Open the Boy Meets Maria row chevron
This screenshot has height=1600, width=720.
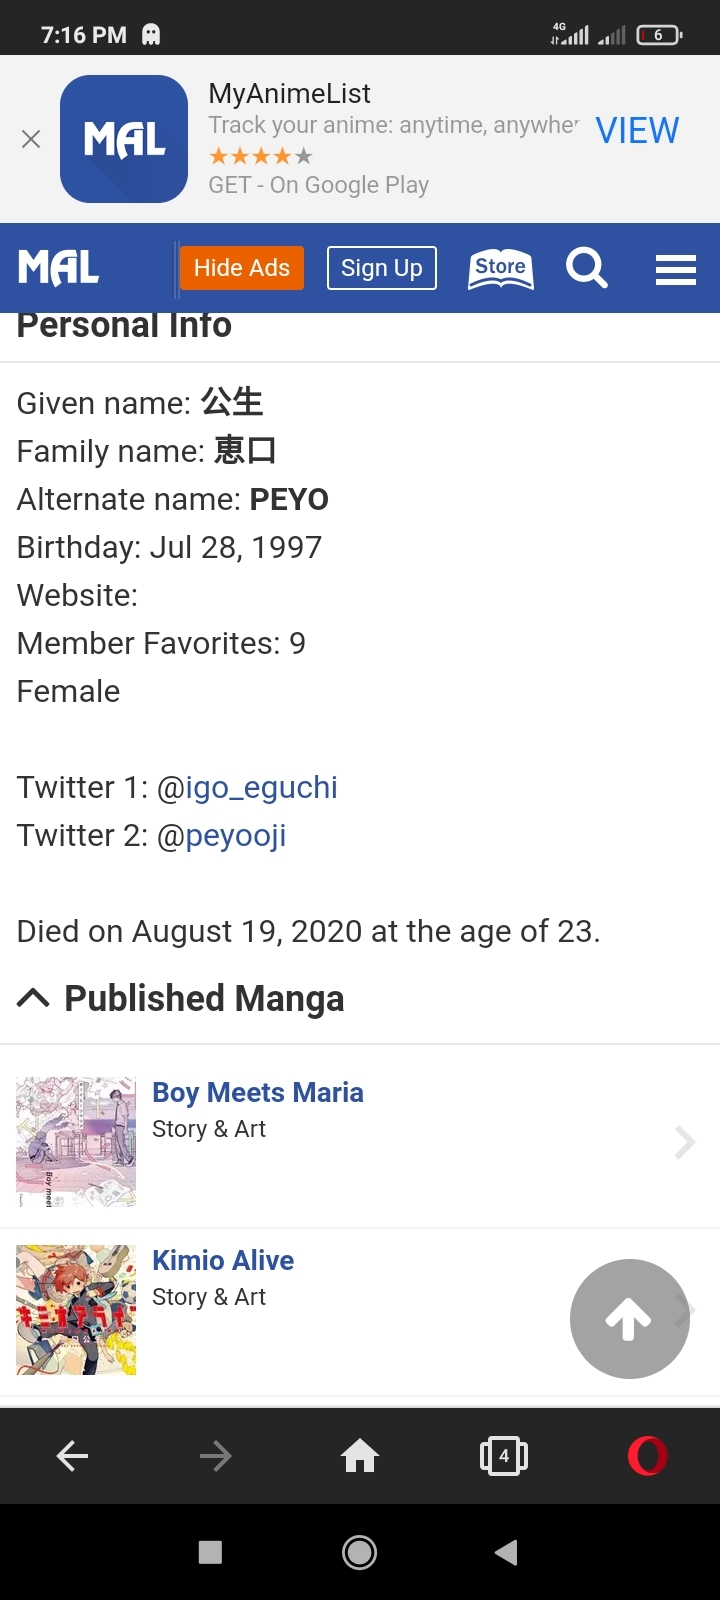pyautogui.click(x=685, y=1142)
